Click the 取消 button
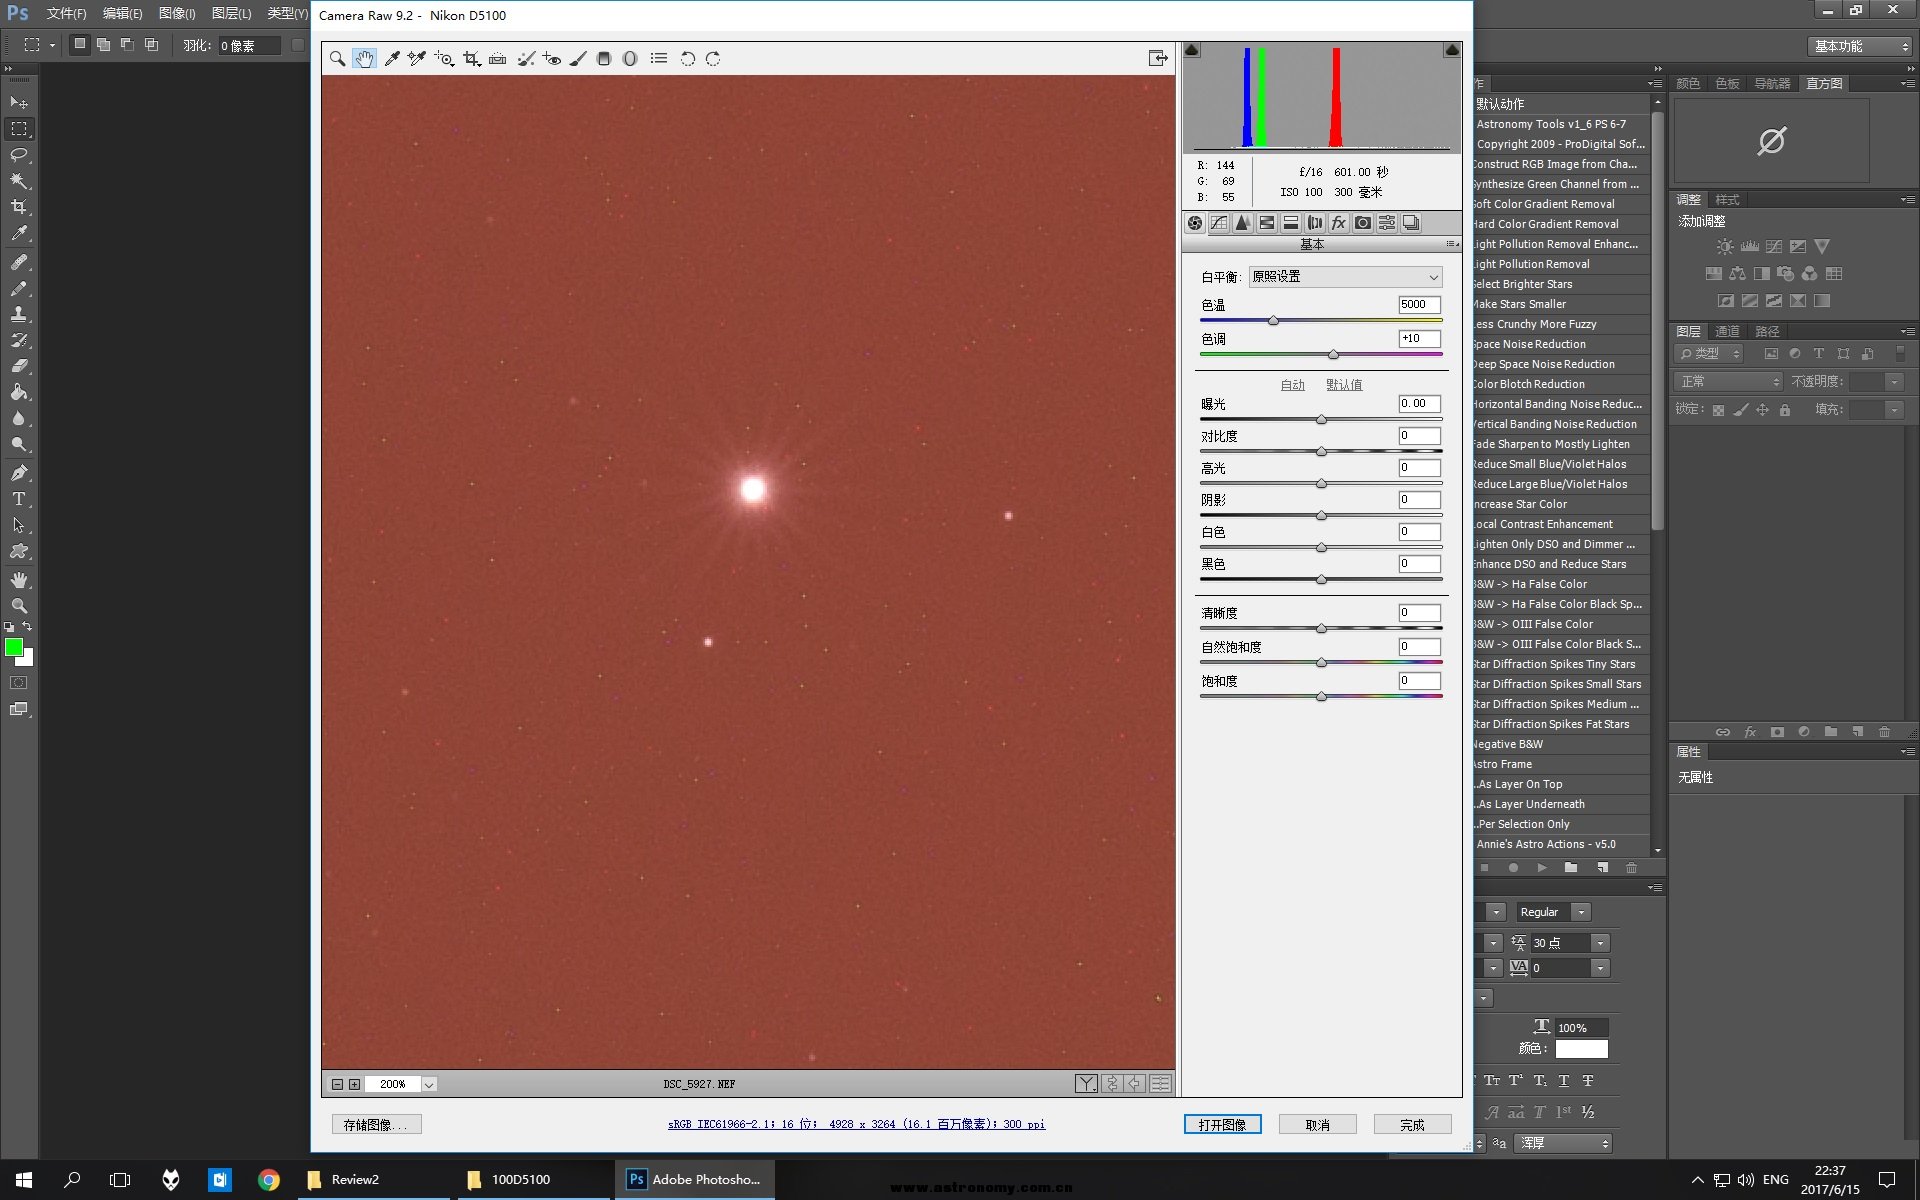This screenshot has height=1200, width=1920. click(x=1317, y=1125)
